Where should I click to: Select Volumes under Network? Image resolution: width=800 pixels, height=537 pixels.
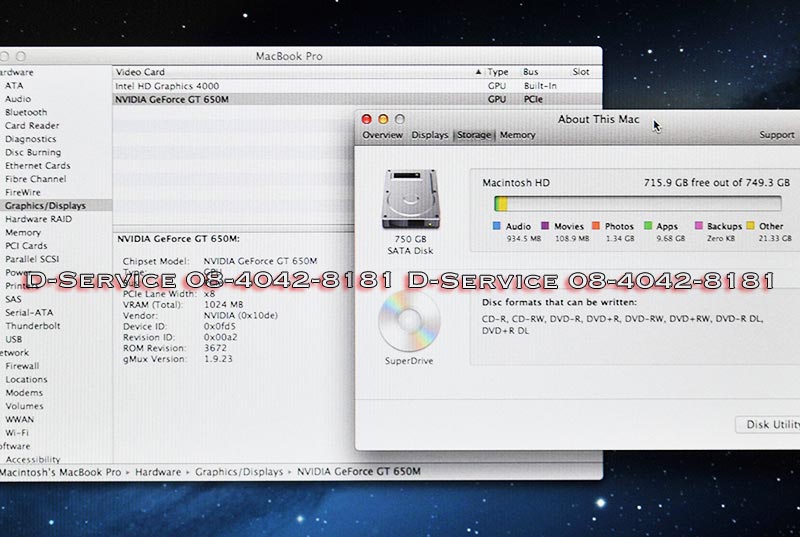coord(24,406)
